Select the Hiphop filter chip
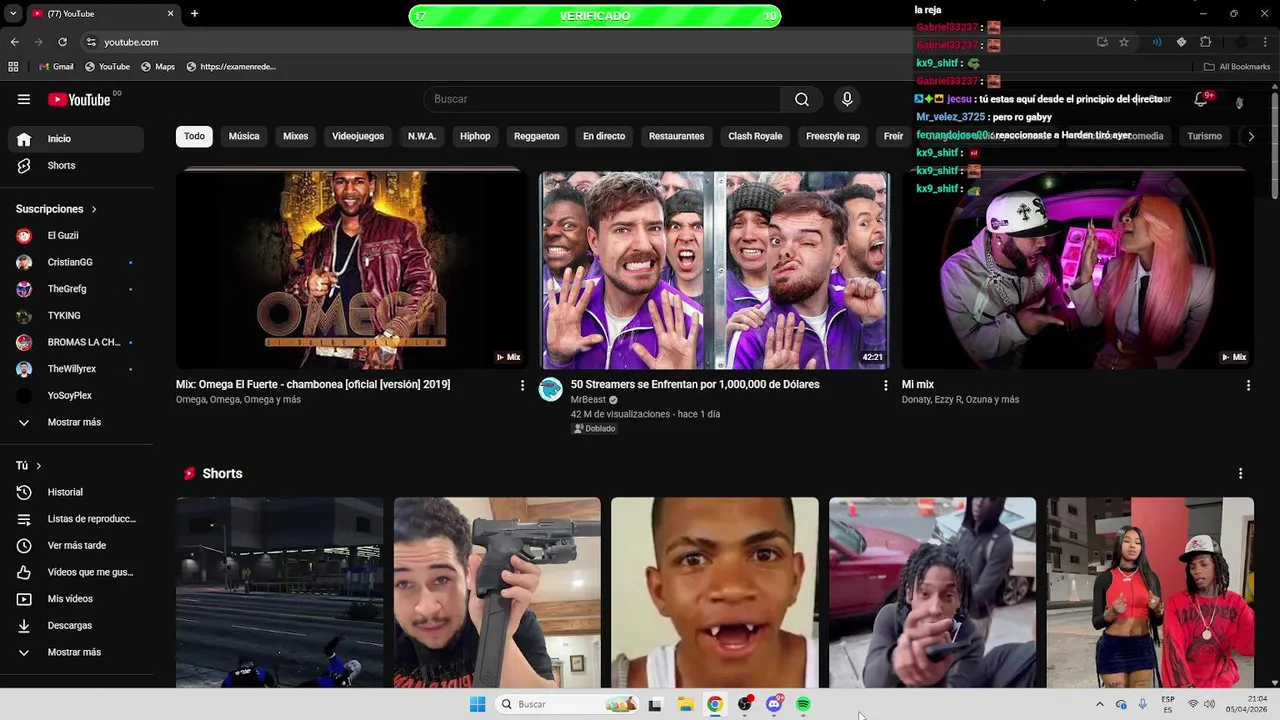This screenshot has width=1280, height=720. point(475,136)
